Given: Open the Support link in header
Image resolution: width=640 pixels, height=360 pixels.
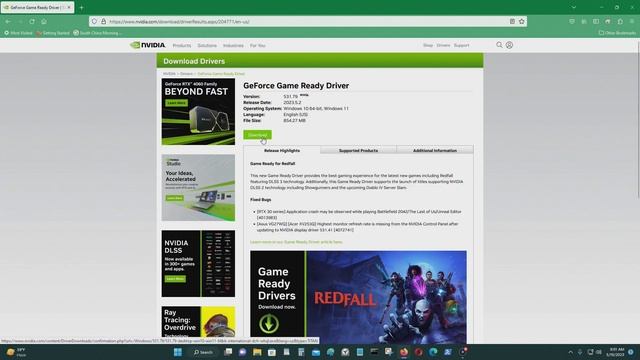Looking at the screenshot, I should (x=461, y=45).
